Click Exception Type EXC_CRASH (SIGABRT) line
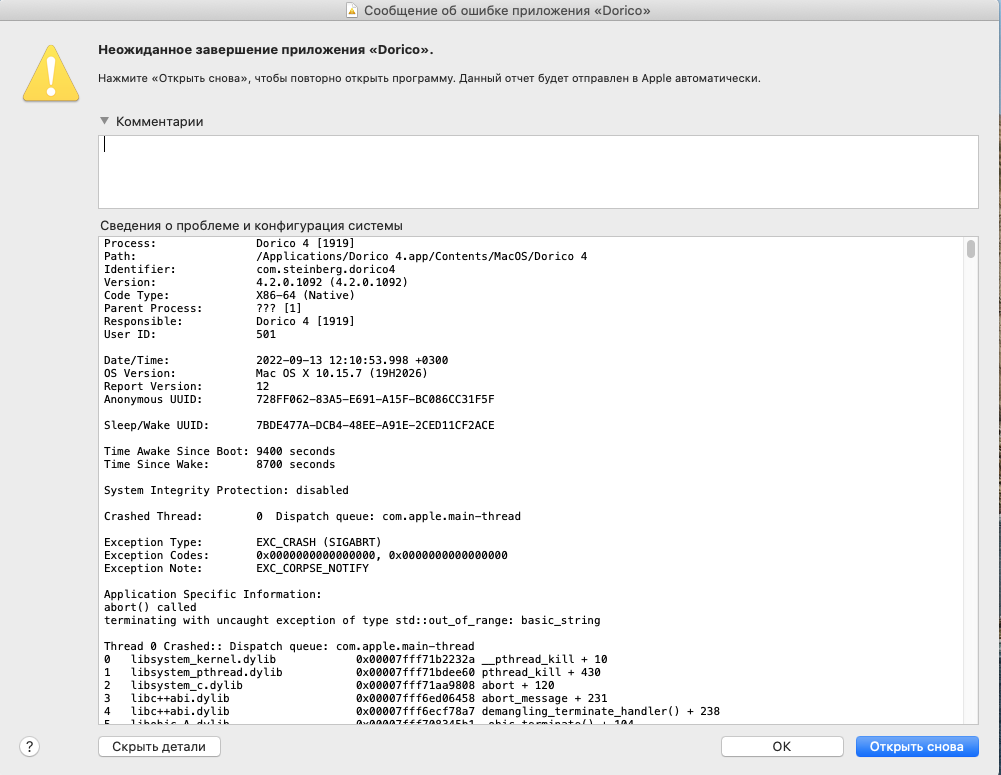This screenshot has height=775, width=1001. [243, 542]
